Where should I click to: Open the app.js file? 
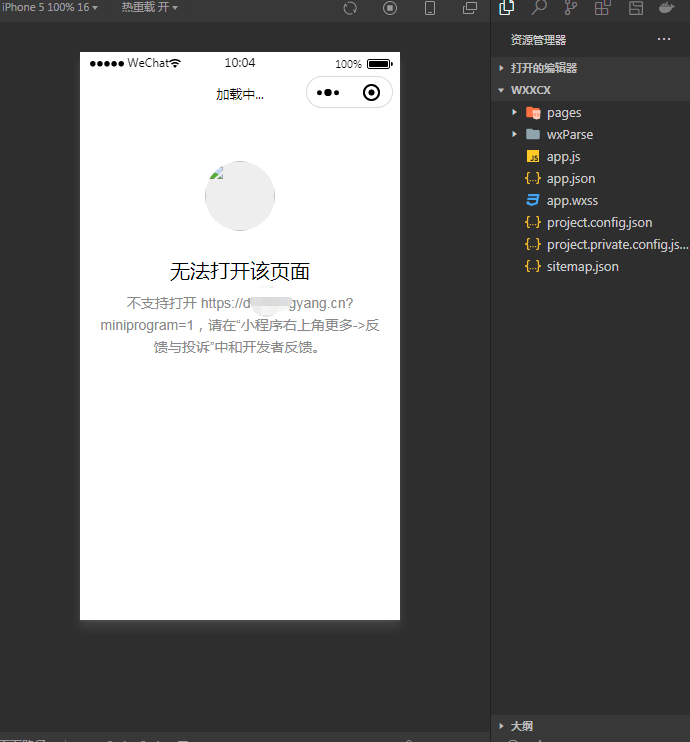pyautogui.click(x=590, y=157)
